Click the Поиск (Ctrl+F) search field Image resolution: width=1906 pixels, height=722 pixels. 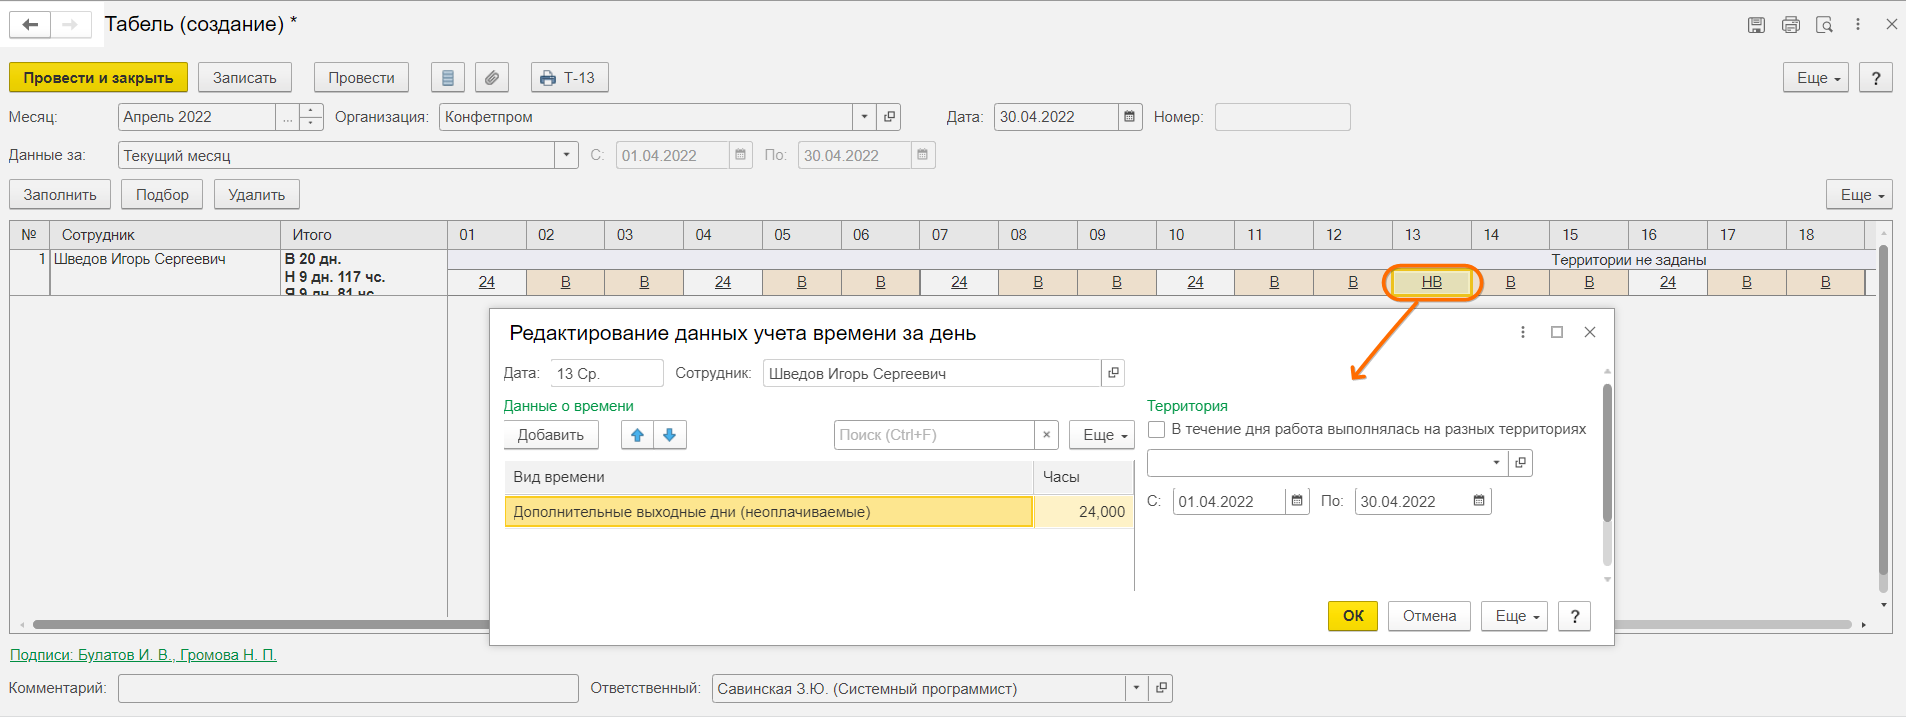pos(934,435)
